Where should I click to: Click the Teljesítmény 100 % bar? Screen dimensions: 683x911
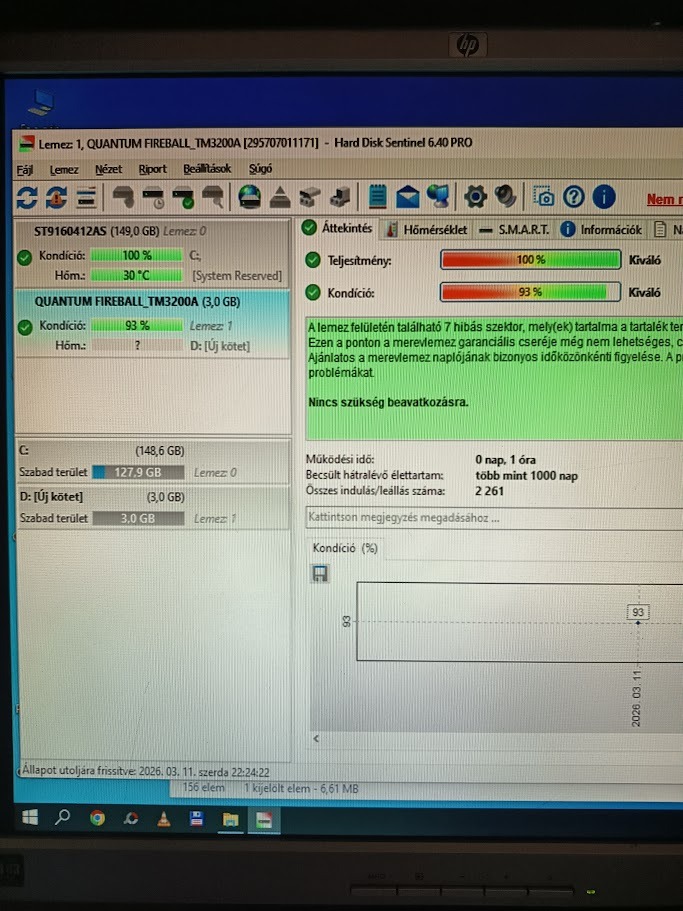(x=530, y=260)
